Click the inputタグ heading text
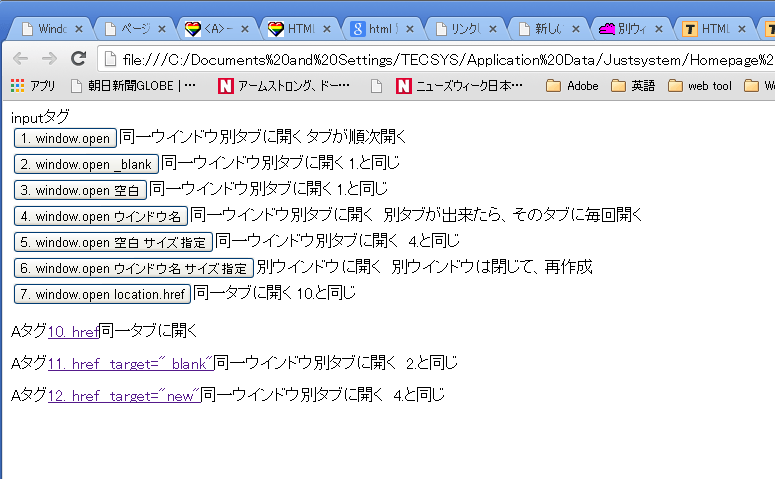This screenshot has height=479, width=775. click(x=40, y=118)
